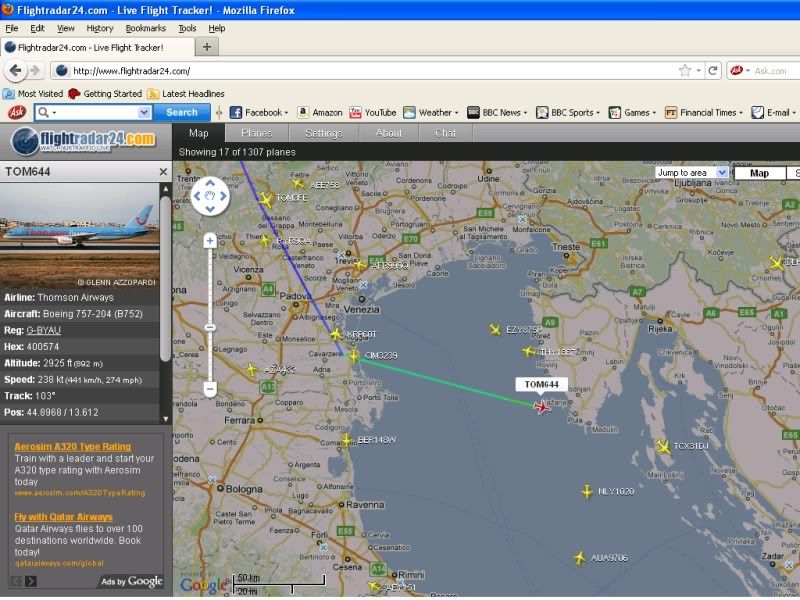
Task: Click the EZY87SP plane icon
Action: coord(495,330)
